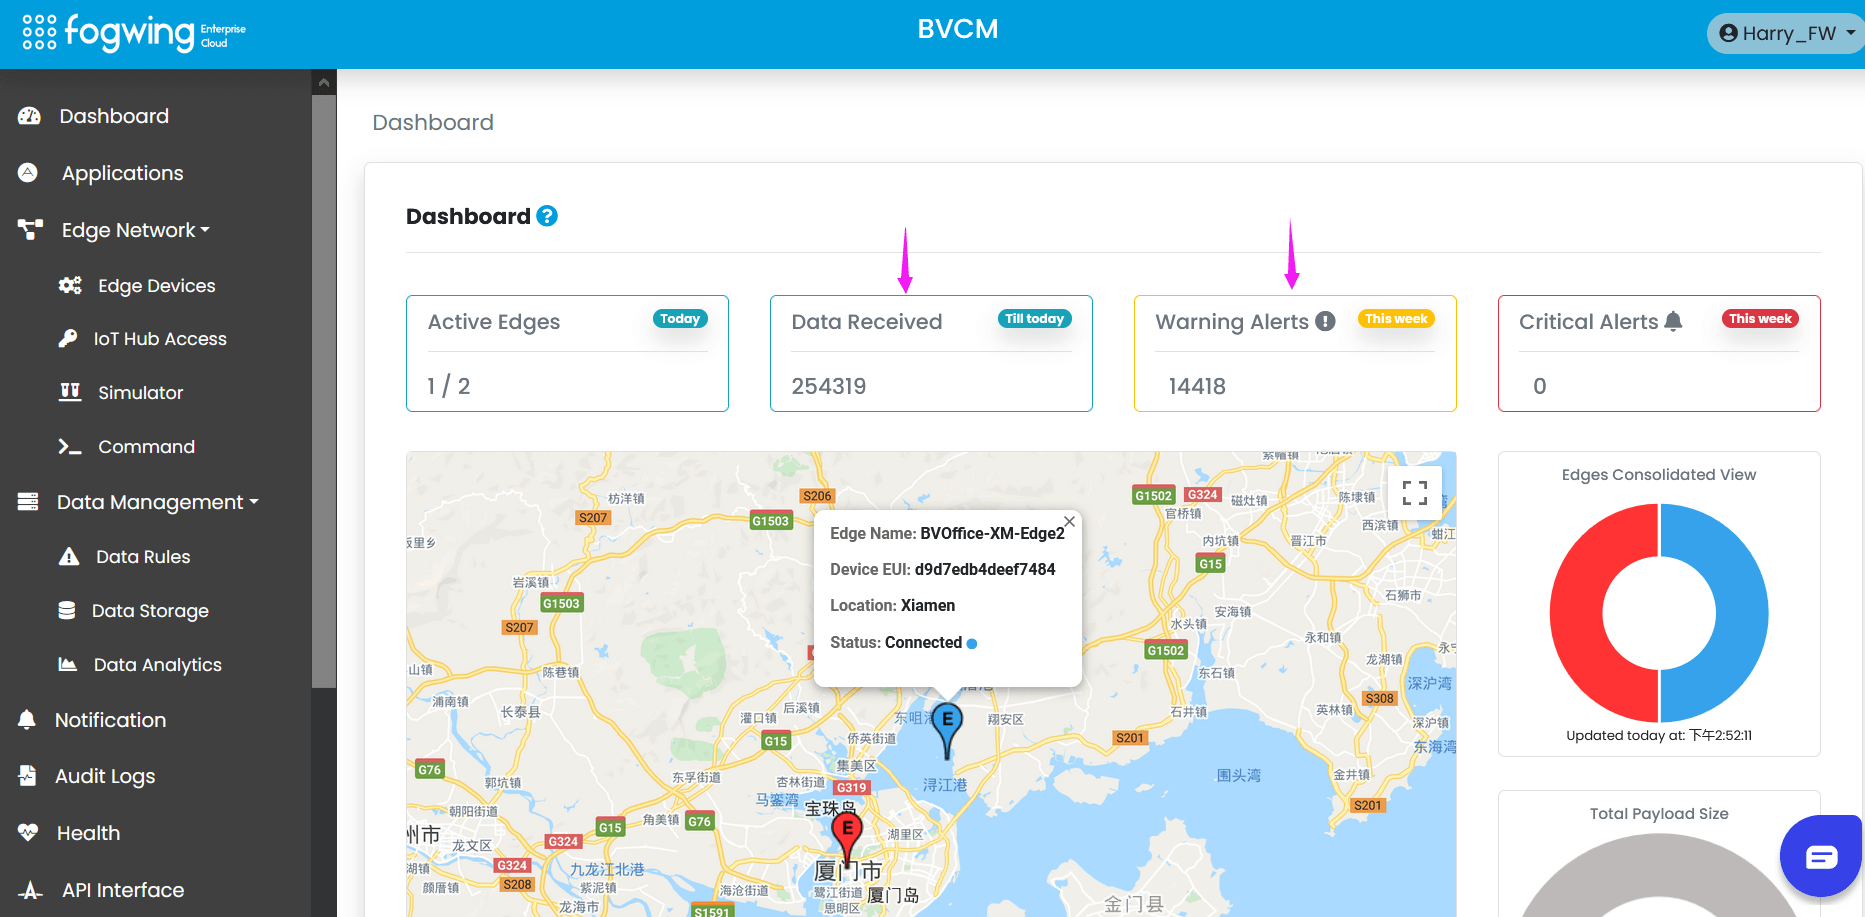Click the IoT Hub Access key icon
1865x917 pixels.
pos(68,338)
